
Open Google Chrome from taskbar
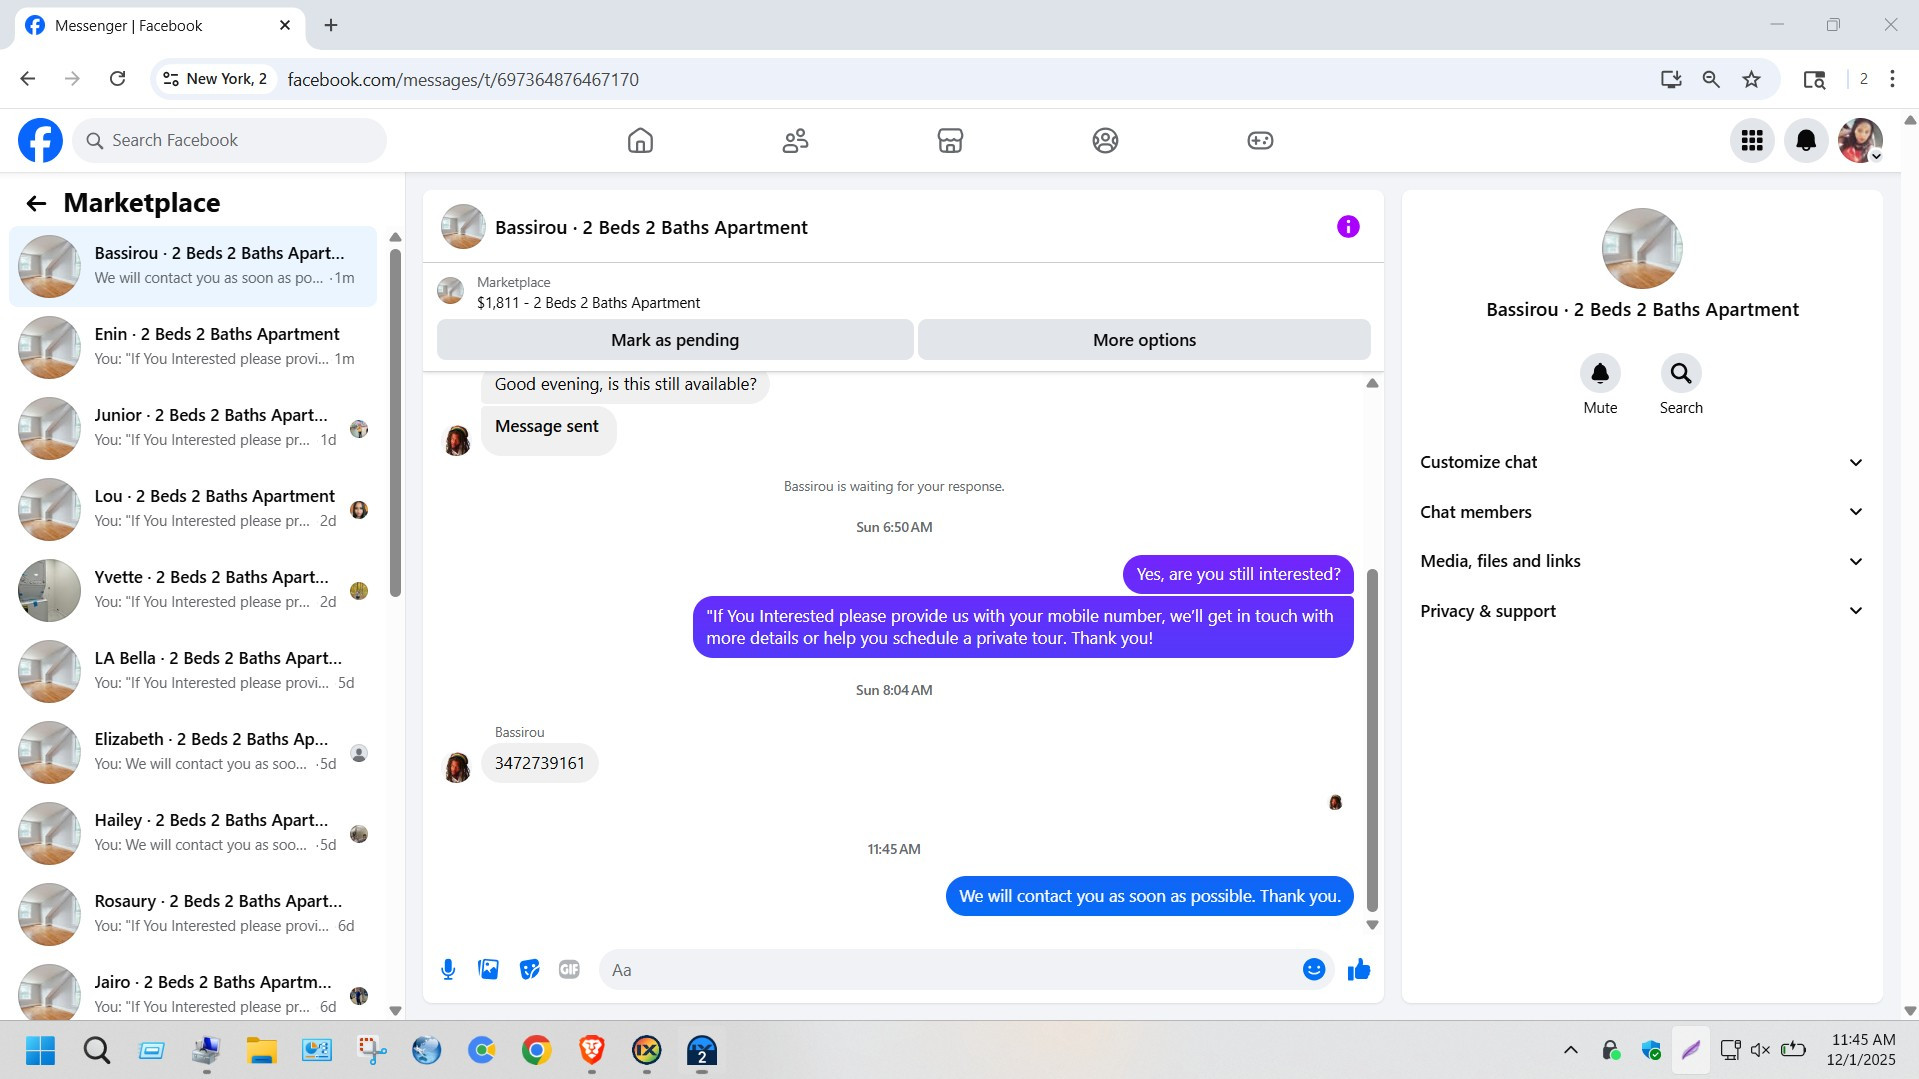pos(536,1050)
